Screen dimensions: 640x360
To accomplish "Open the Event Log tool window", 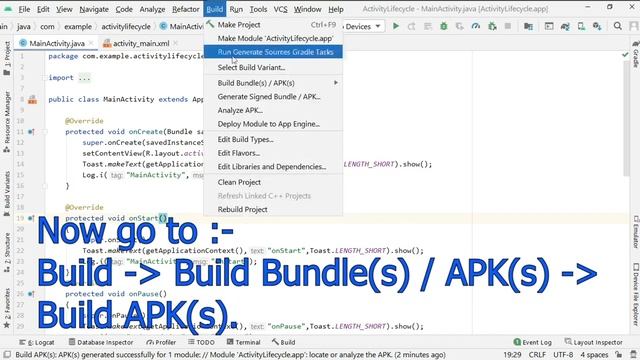I will (x=533, y=342).
